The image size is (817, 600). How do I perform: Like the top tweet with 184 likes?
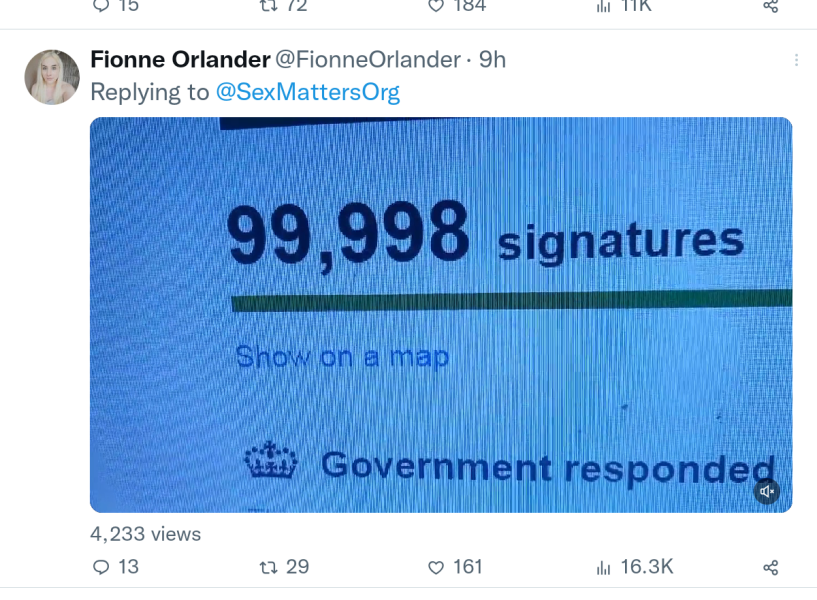point(435,7)
